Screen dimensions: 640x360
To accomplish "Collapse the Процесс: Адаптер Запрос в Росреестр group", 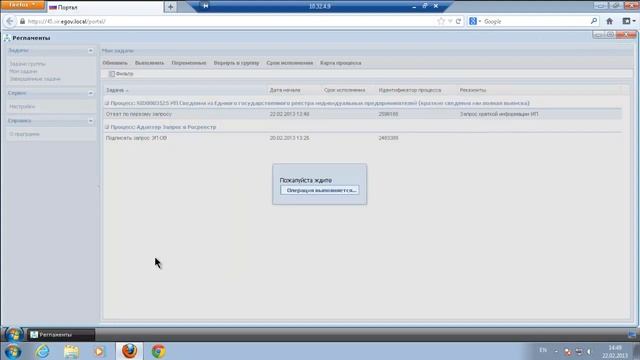I will click(x=107, y=127).
